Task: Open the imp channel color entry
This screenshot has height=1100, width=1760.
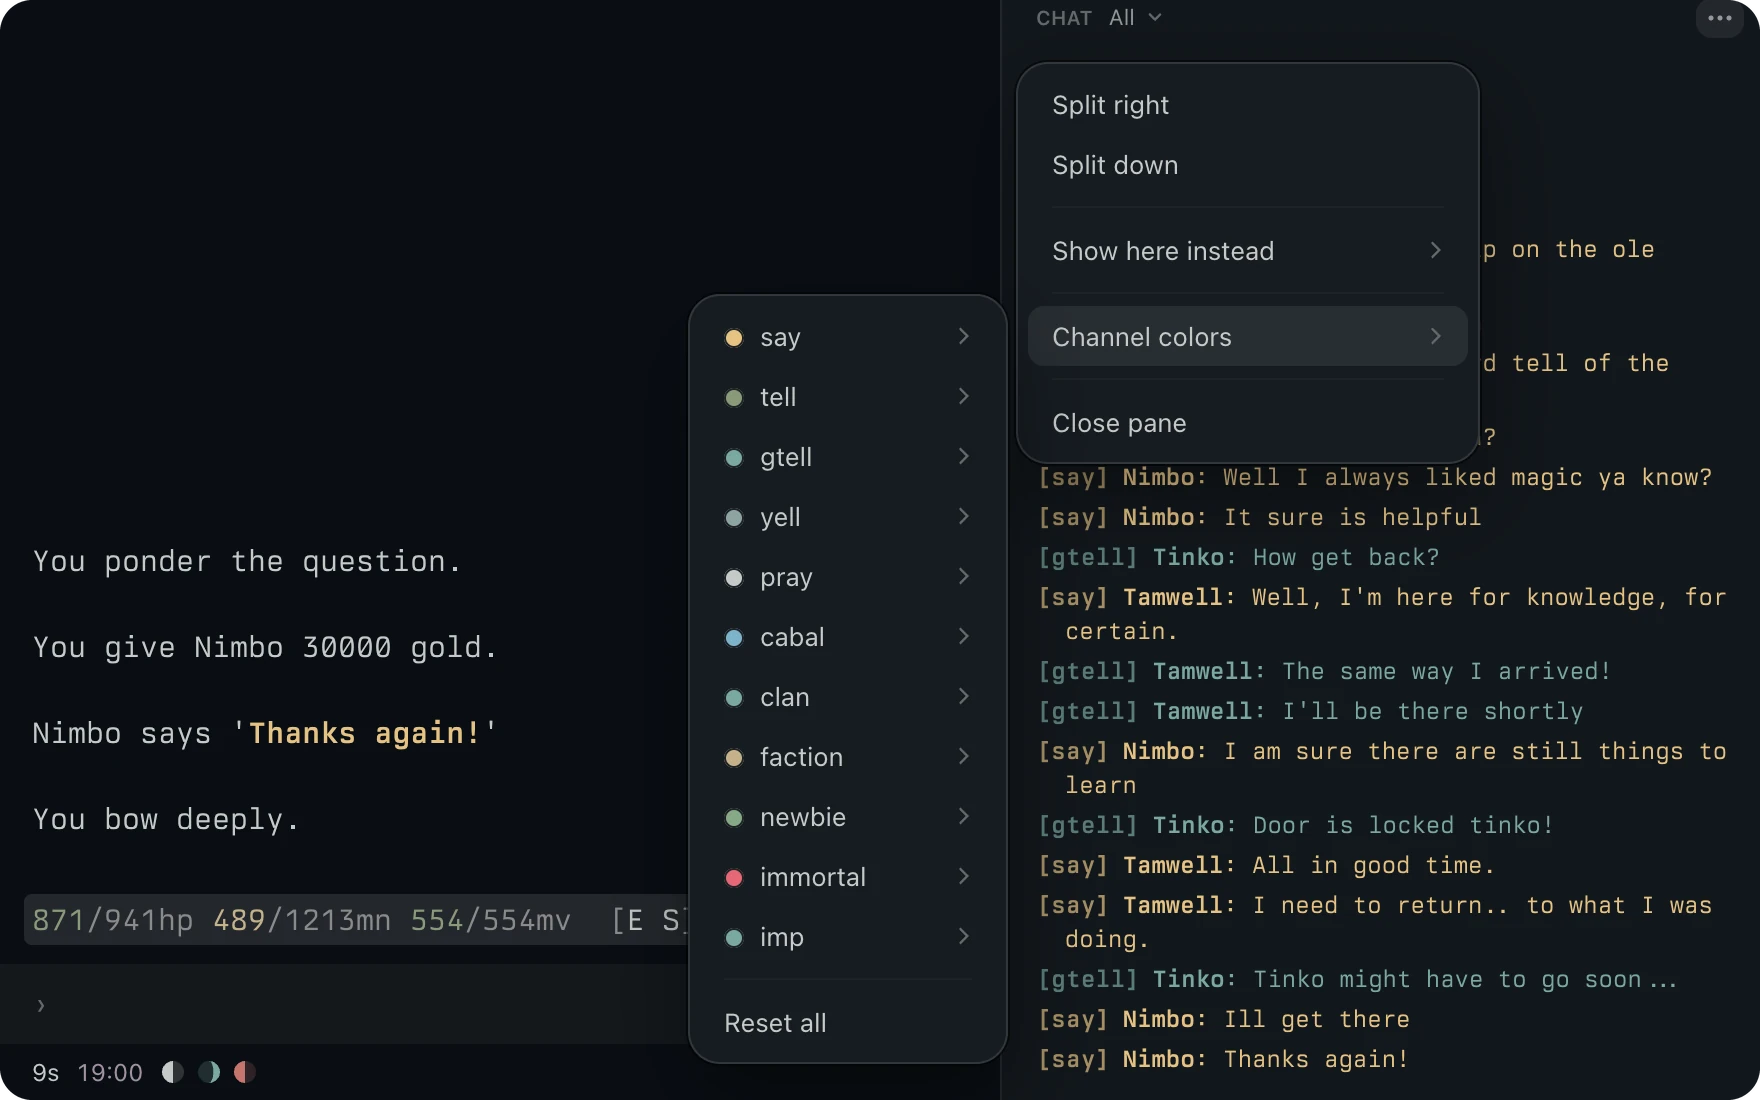Action: tap(848, 937)
